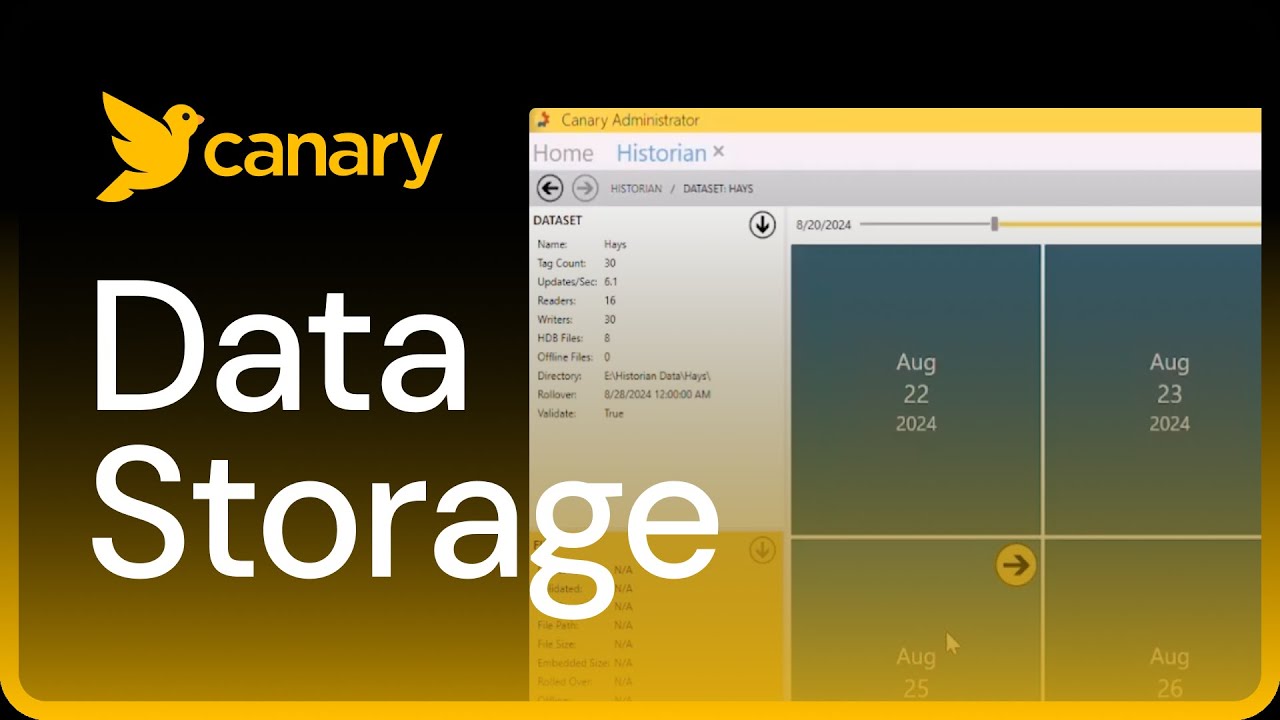Click the faded down-arrow icon in lower panel

[762, 550]
